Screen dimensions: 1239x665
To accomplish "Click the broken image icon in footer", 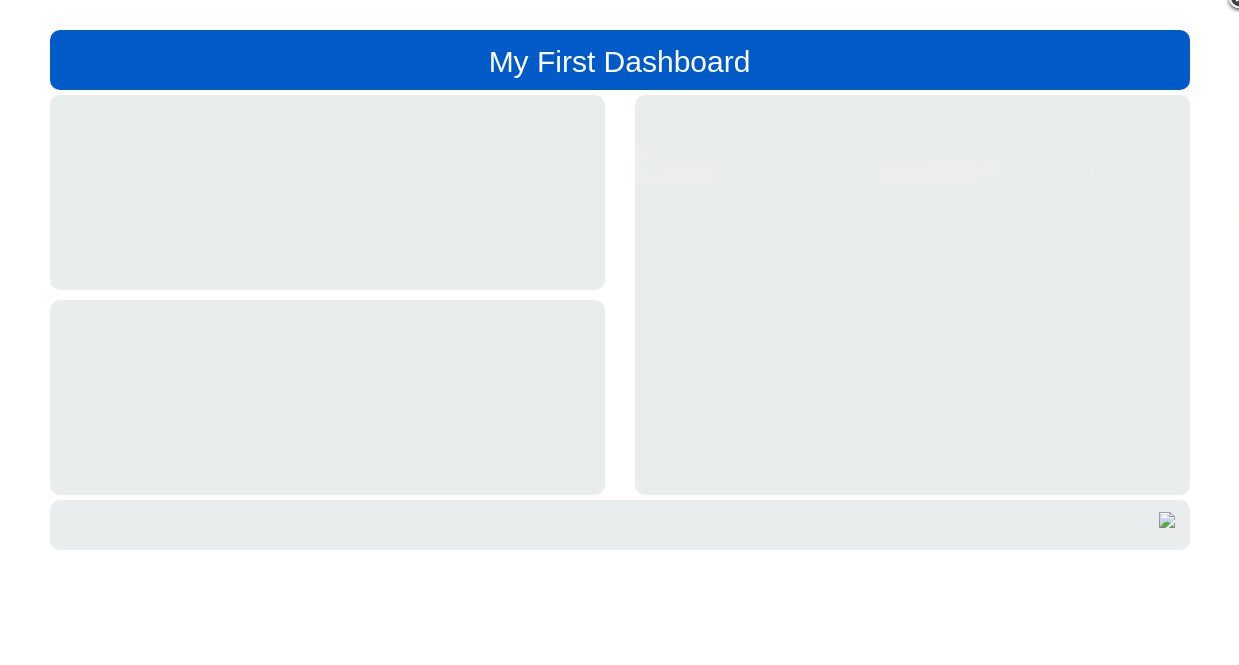I will (1166, 520).
